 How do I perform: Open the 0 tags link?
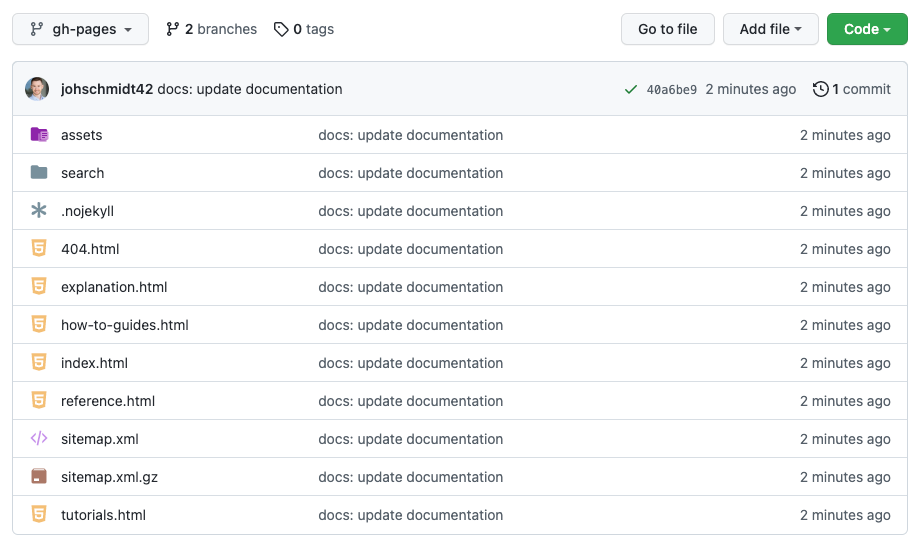click(x=304, y=29)
